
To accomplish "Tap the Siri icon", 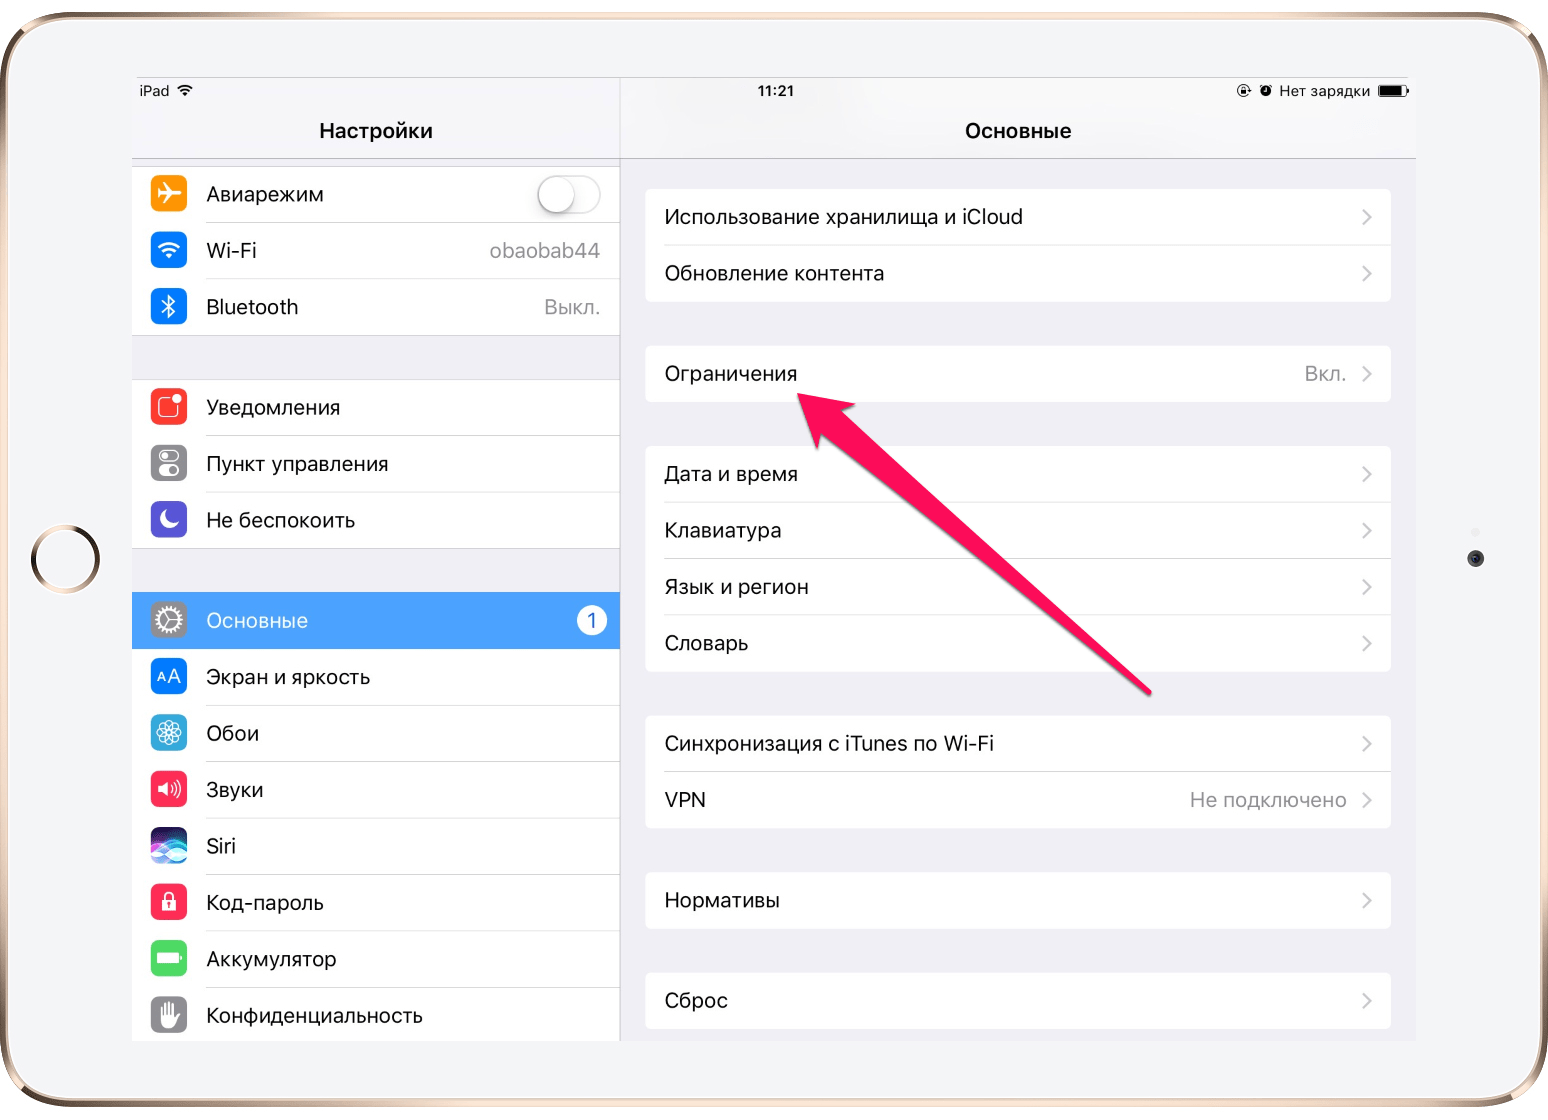I will 169,845.
